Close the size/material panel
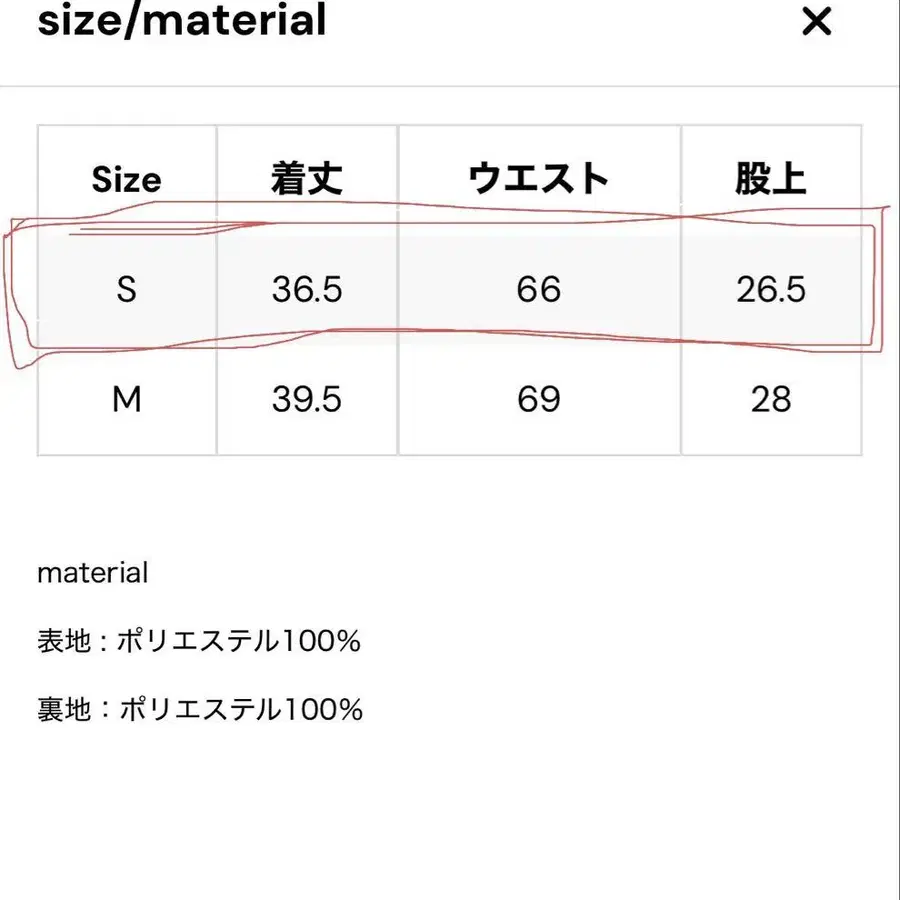The image size is (900, 900). pos(817,21)
